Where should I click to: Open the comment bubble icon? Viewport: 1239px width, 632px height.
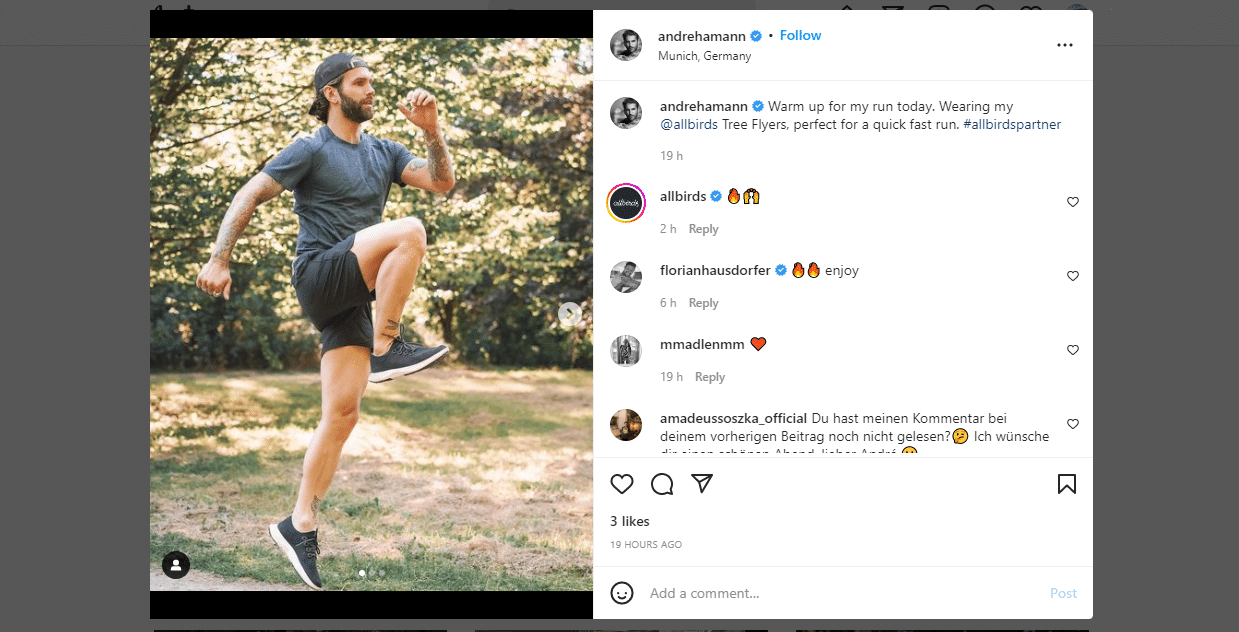tap(662, 484)
